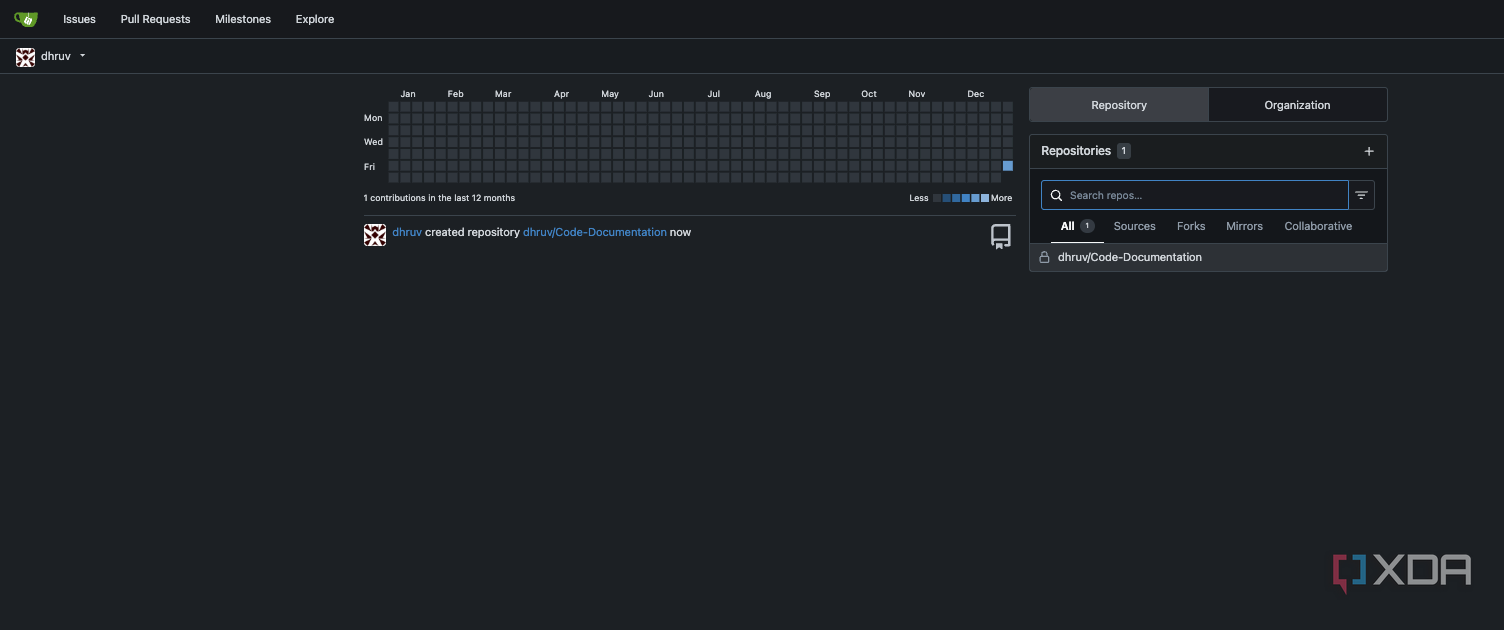Switch to the Organization tab

point(1297,105)
